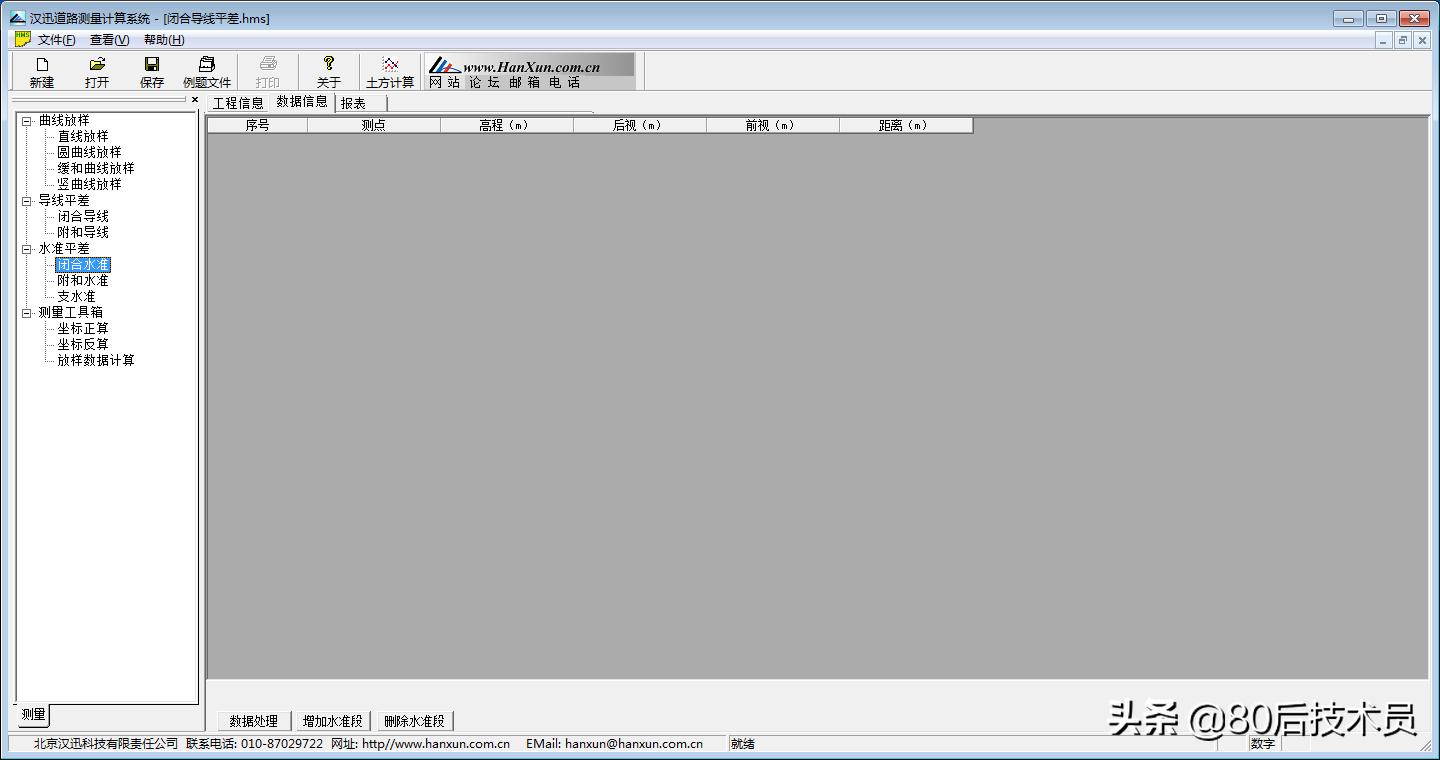
Task: Click the 删除水准段 button
Action: click(x=415, y=721)
